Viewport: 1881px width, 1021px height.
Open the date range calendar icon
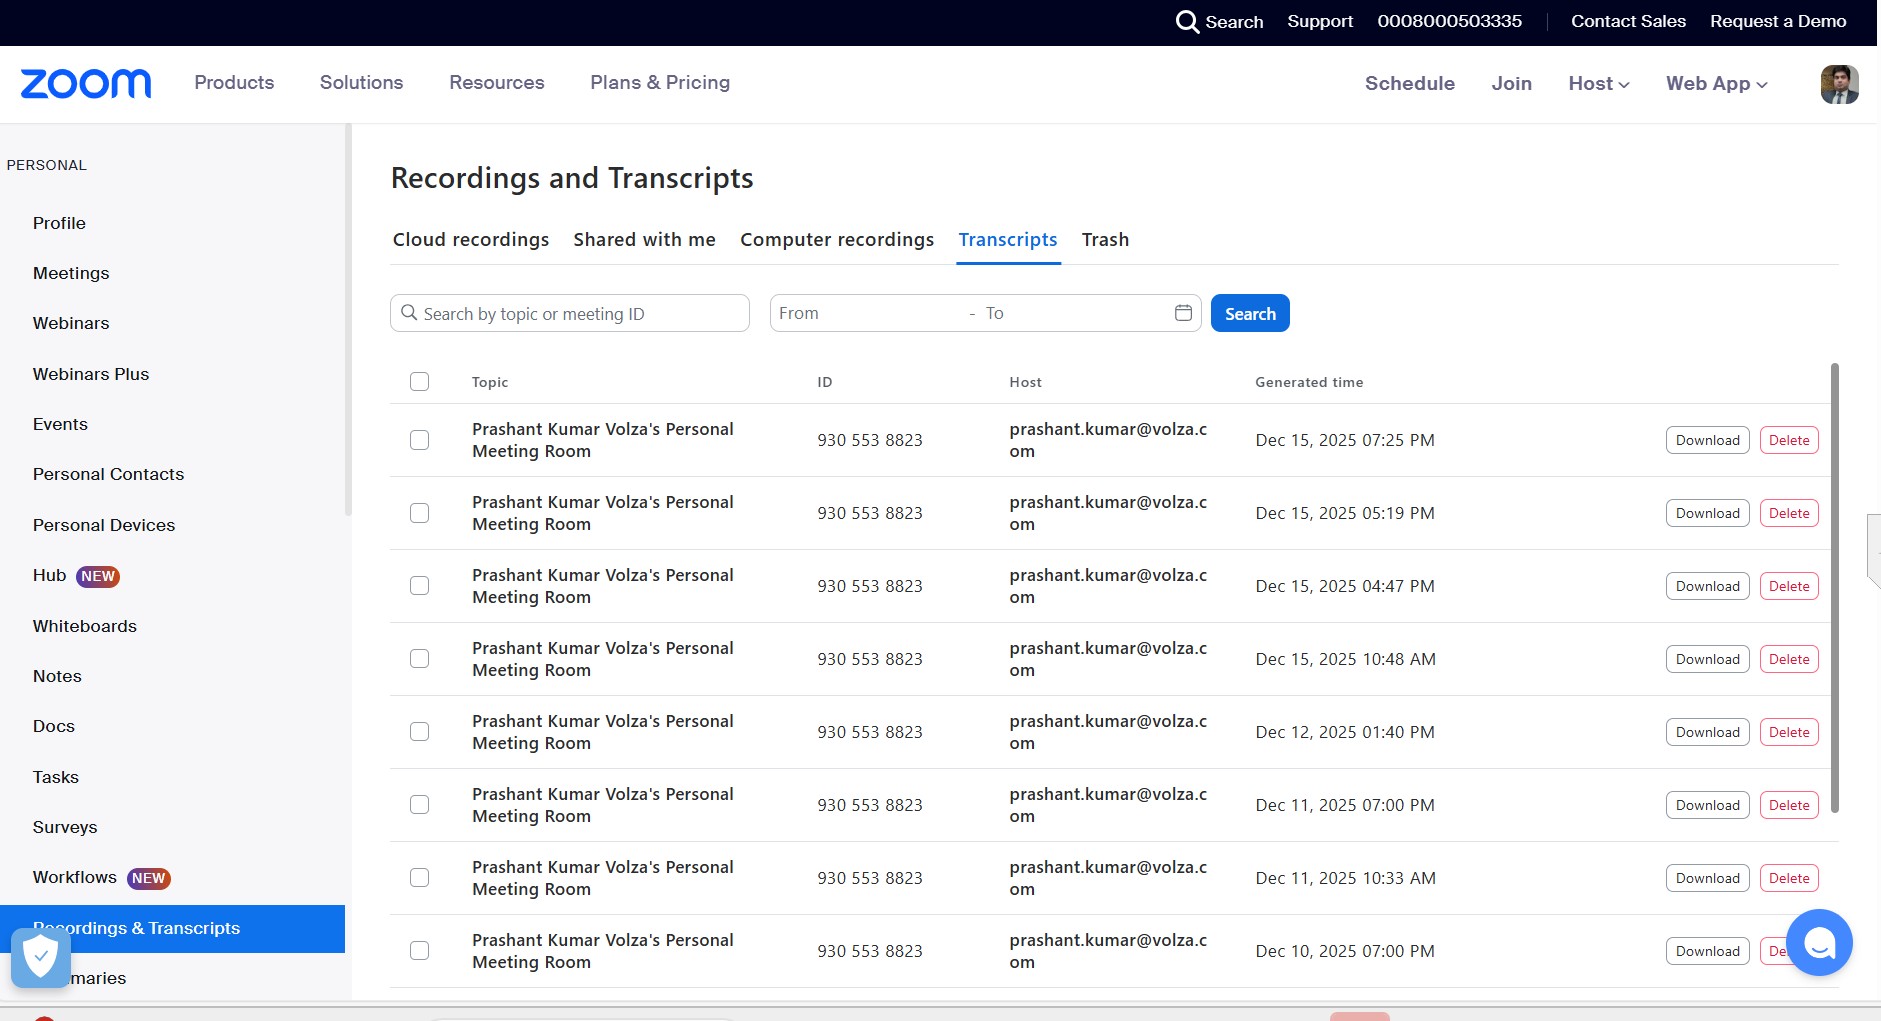[1183, 313]
